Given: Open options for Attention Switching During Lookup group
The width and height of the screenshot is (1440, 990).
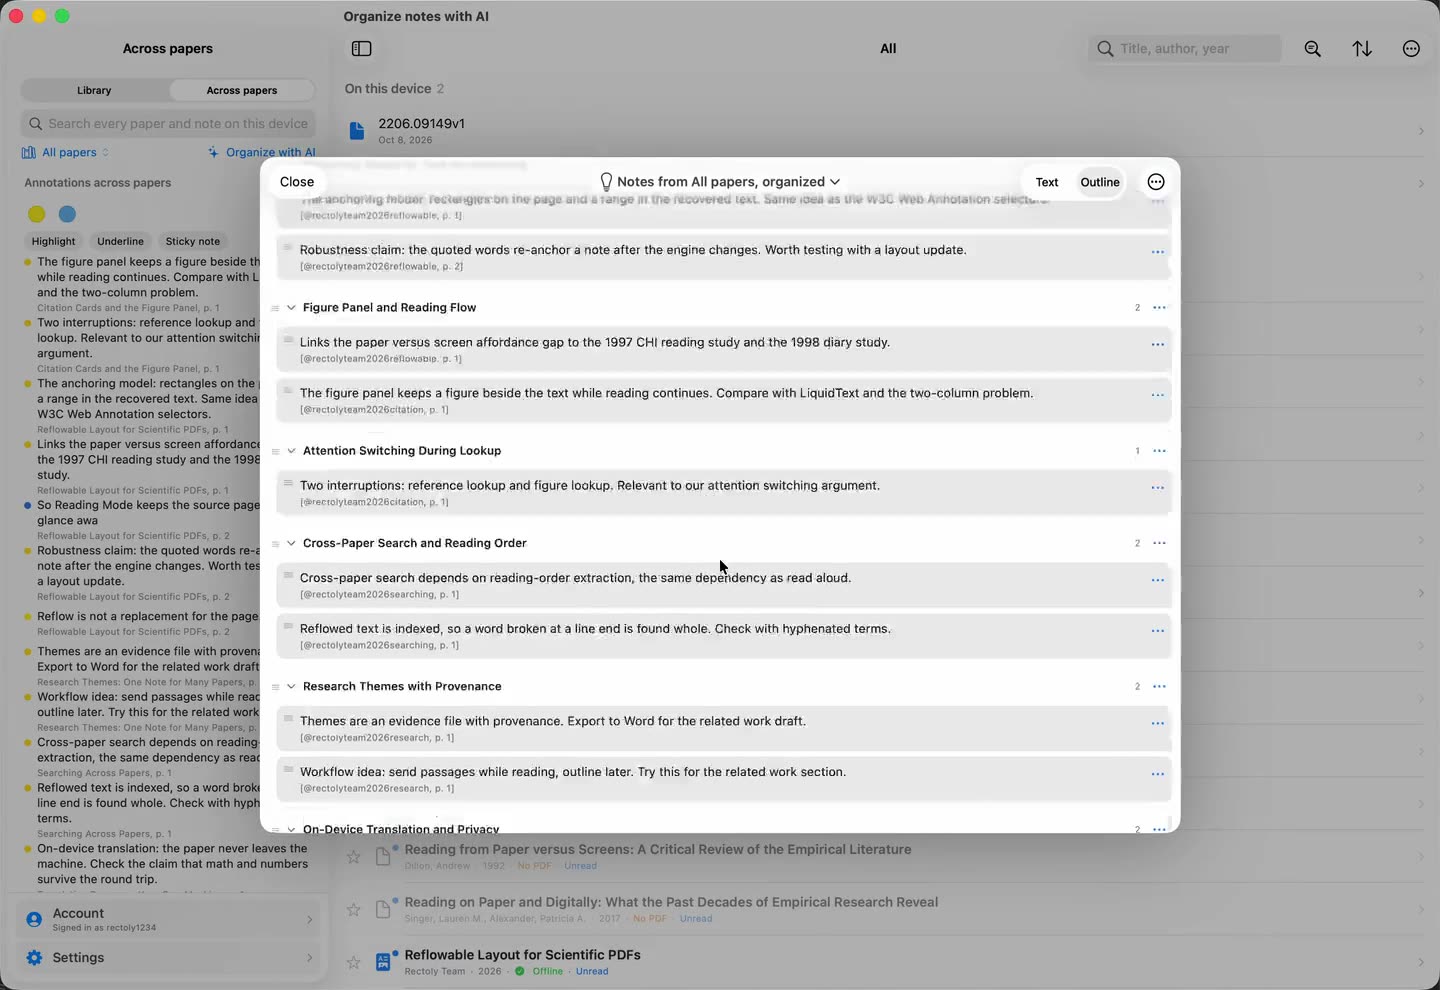Looking at the screenshot, I should point(1159,451).
